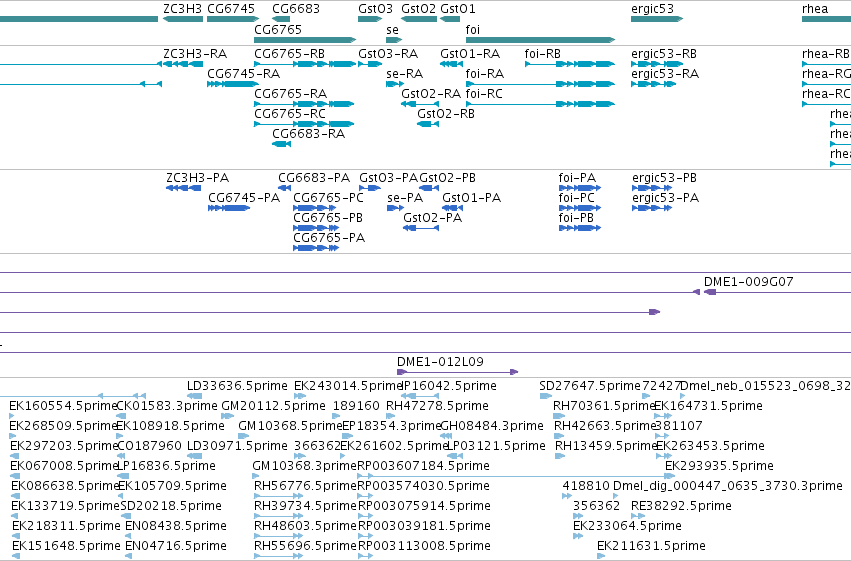Screen dimensions: 851x561
Task: Click the GstO3 gene label
Action: (x=376, y=9)
